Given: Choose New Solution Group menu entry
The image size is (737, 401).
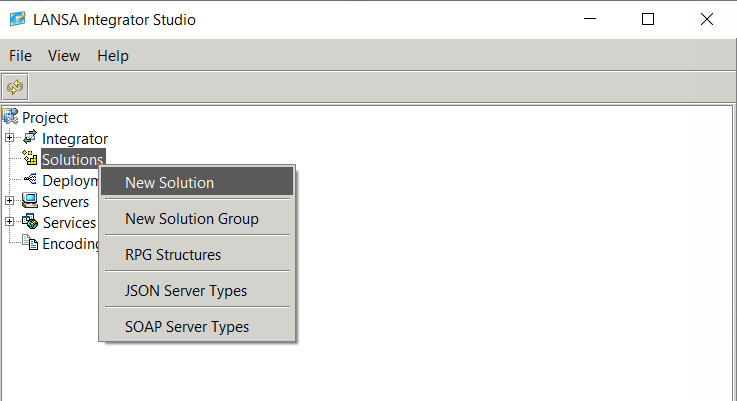Looking at the screenshot, I should [x=197, y=219].
